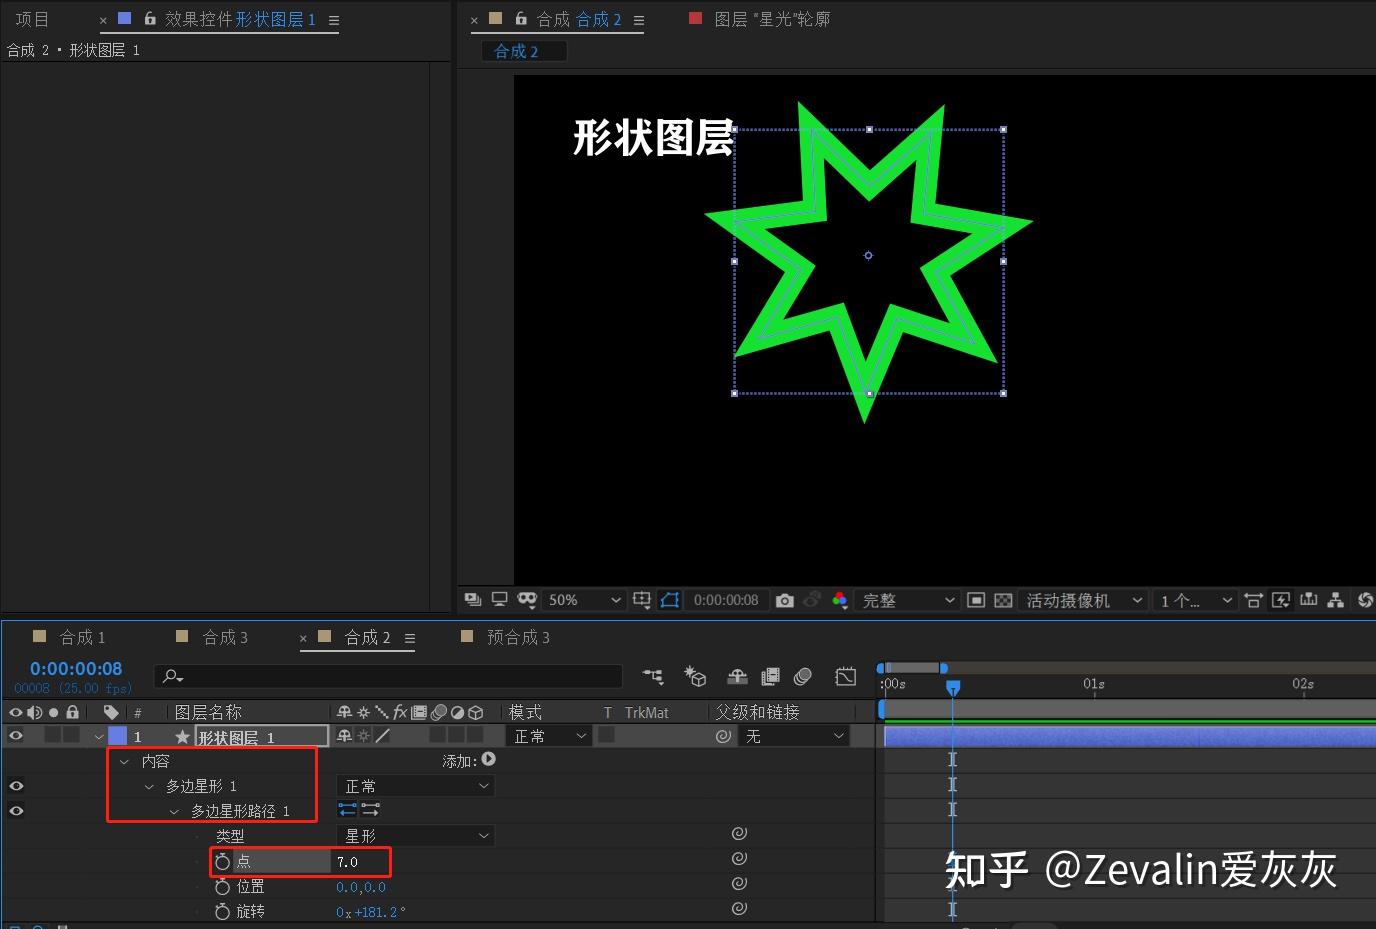Viewport: 1376px width, 929px height.
Task: Switch to the 合成 1 timeline tab
Action: click(82, 637)
